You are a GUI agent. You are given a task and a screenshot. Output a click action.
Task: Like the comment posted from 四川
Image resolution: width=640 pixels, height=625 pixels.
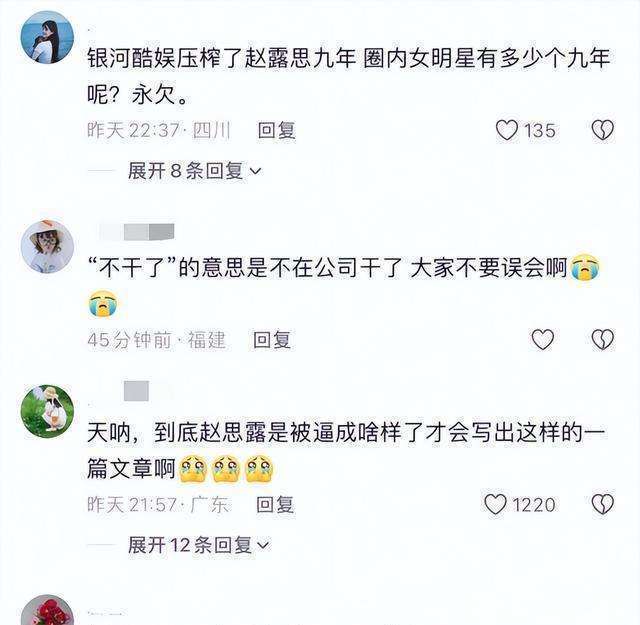coord(507,130)
